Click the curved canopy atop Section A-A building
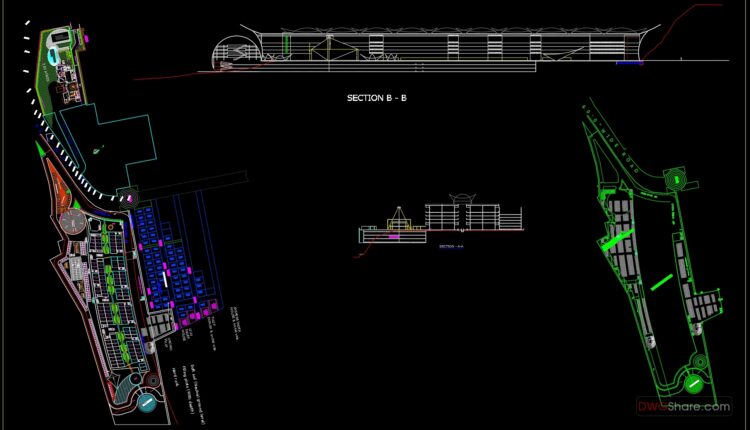 coord(461,198)
